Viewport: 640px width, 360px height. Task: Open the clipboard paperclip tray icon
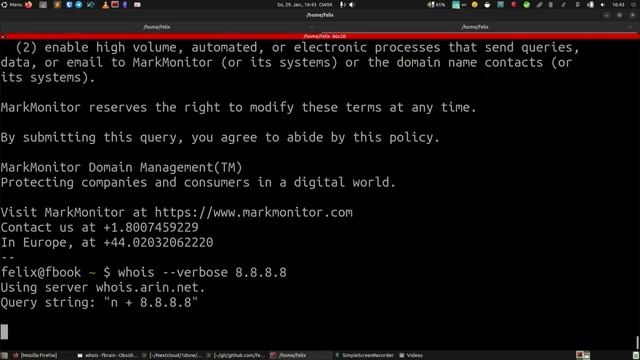539,4
